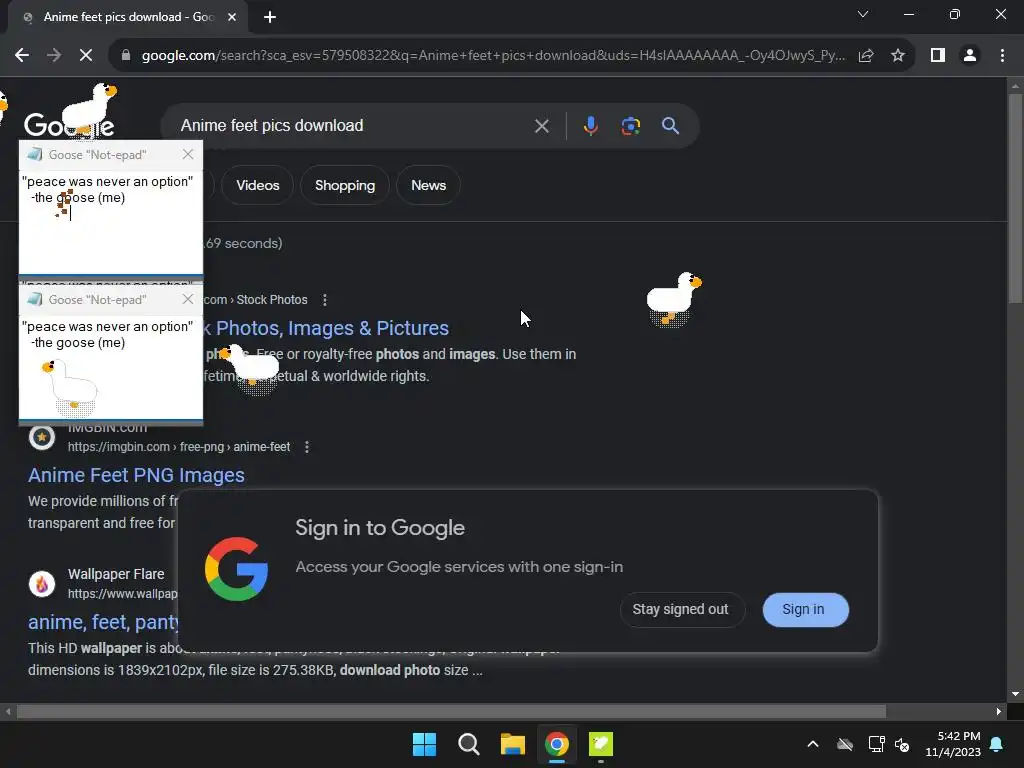Switch to Videos results tab

click(257, 185)
